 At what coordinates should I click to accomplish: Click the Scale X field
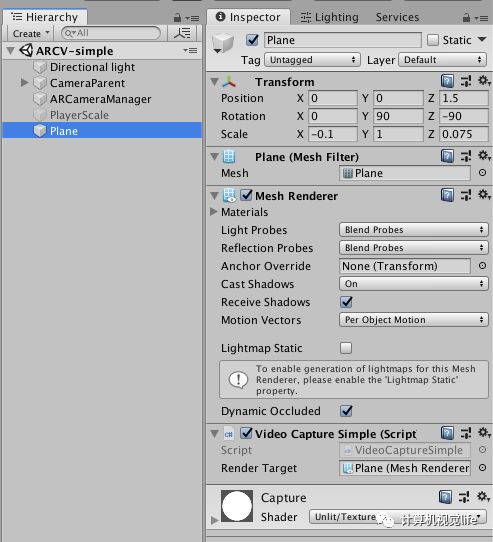pos(333,134)
